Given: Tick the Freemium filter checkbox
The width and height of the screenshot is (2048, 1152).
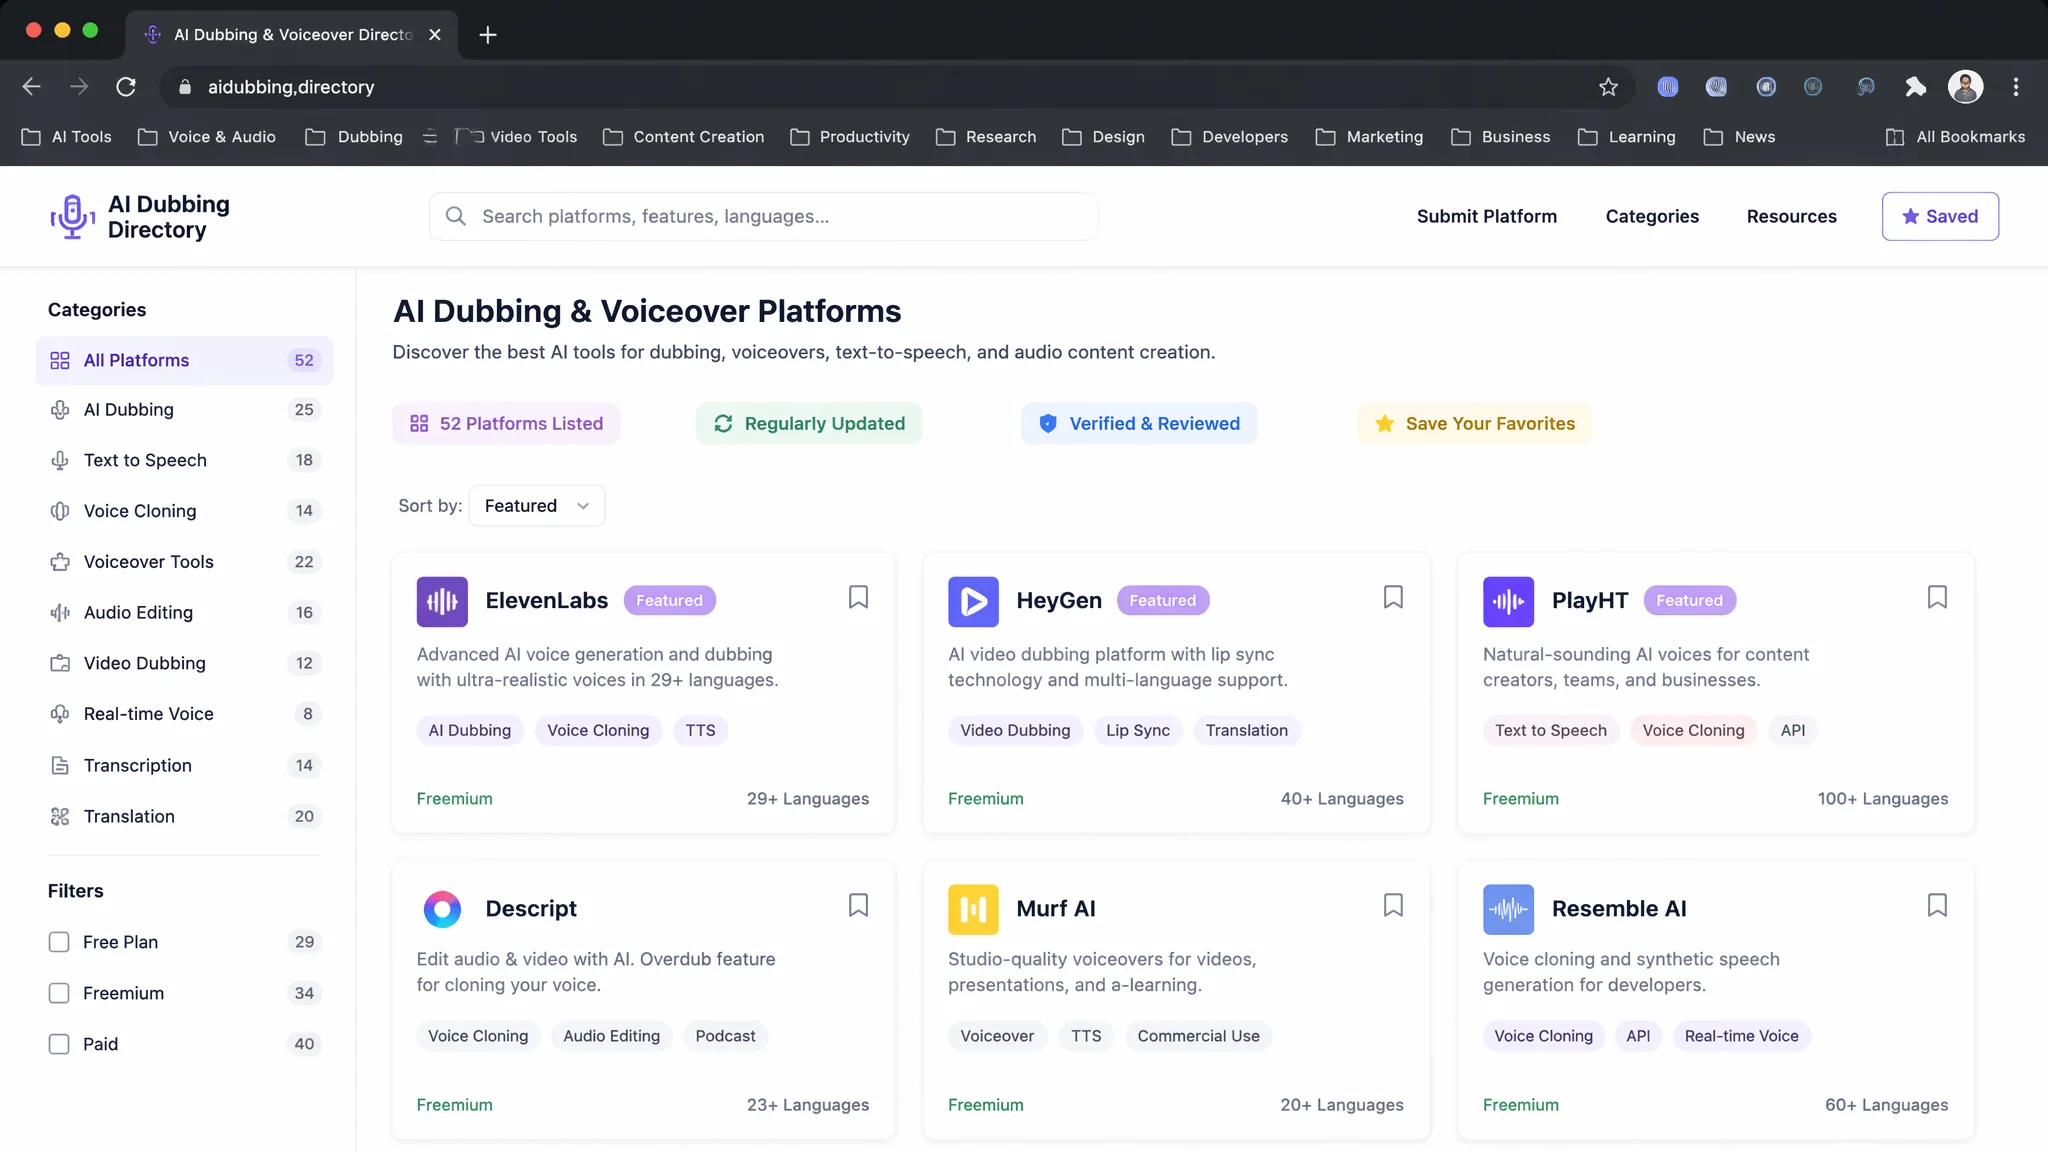Looking at the screenshot, I should pyautogui.click(x=59, y=993).
